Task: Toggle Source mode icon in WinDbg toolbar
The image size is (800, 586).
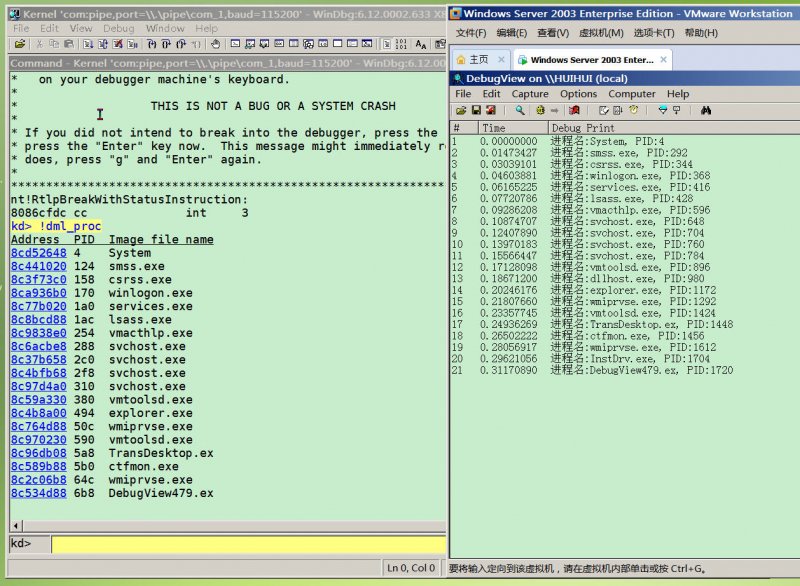Action: 387,44
